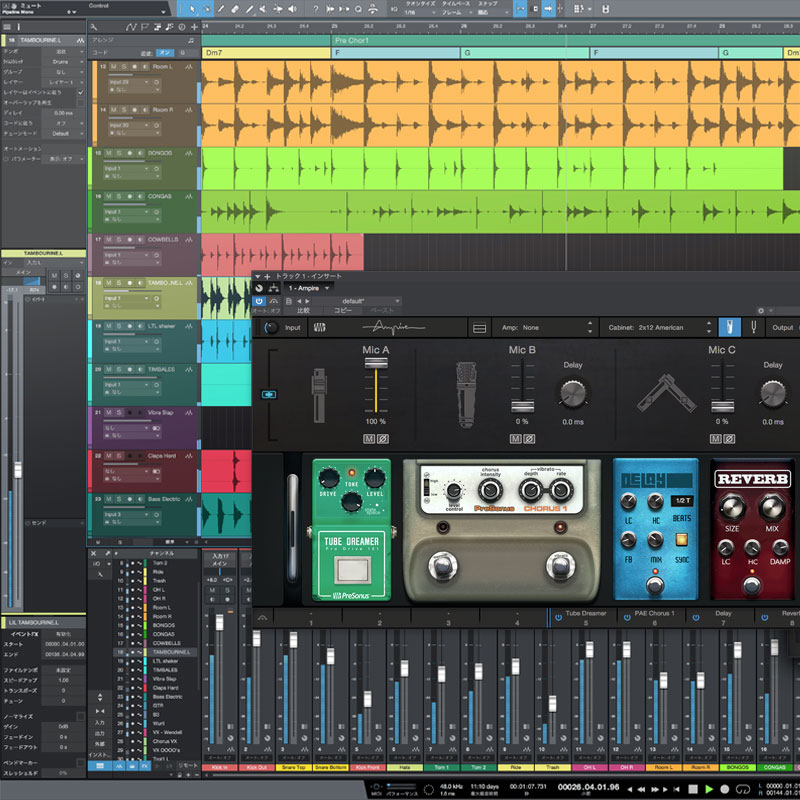Image resolution: width=800 pixels, height=800 pixels.
Task: Click the Ampire rack view icon
Action: (x=479, y=328)
